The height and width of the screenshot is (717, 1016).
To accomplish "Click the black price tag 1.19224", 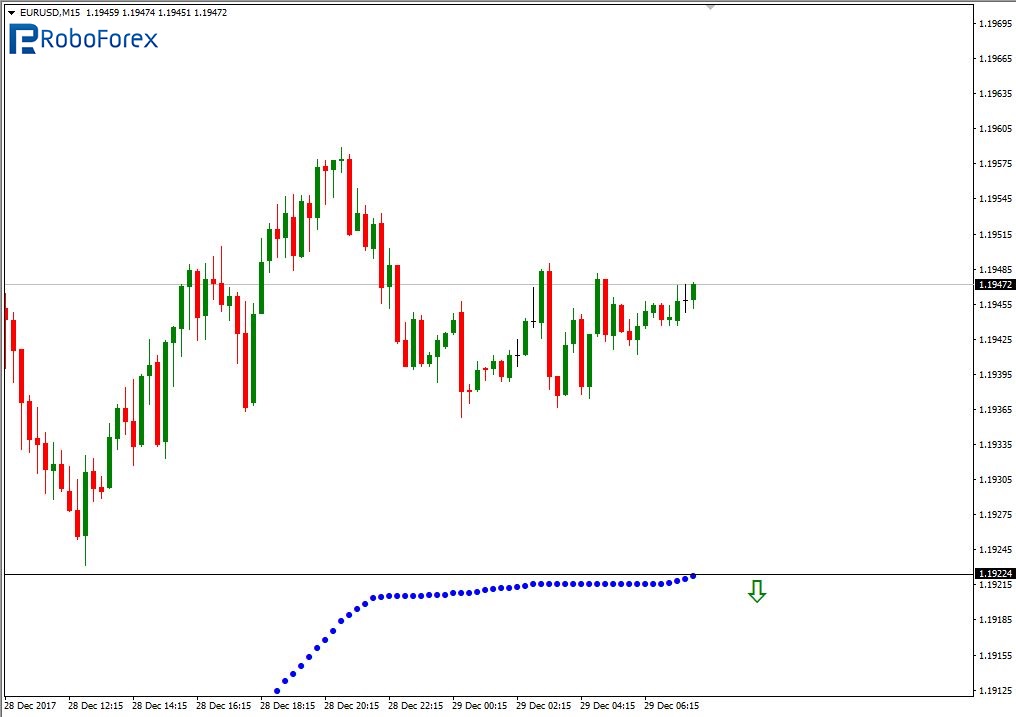I will click(992, 574).
